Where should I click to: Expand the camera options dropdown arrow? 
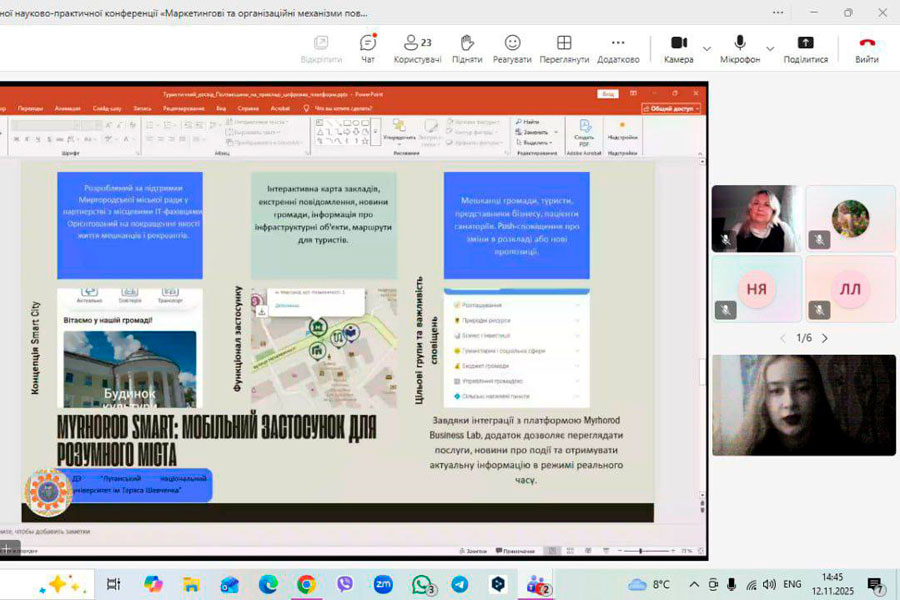(707, 48)
